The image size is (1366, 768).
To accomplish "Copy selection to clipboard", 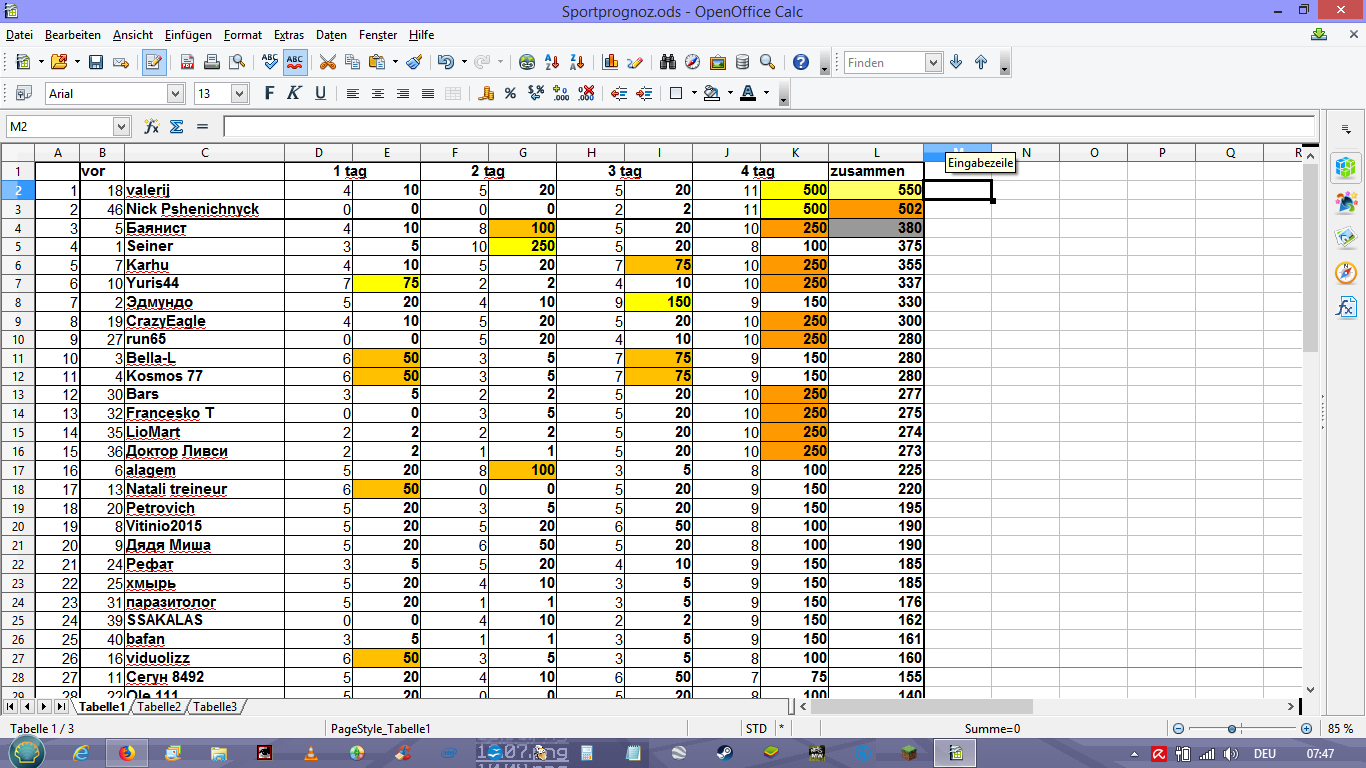I will 352,62.
